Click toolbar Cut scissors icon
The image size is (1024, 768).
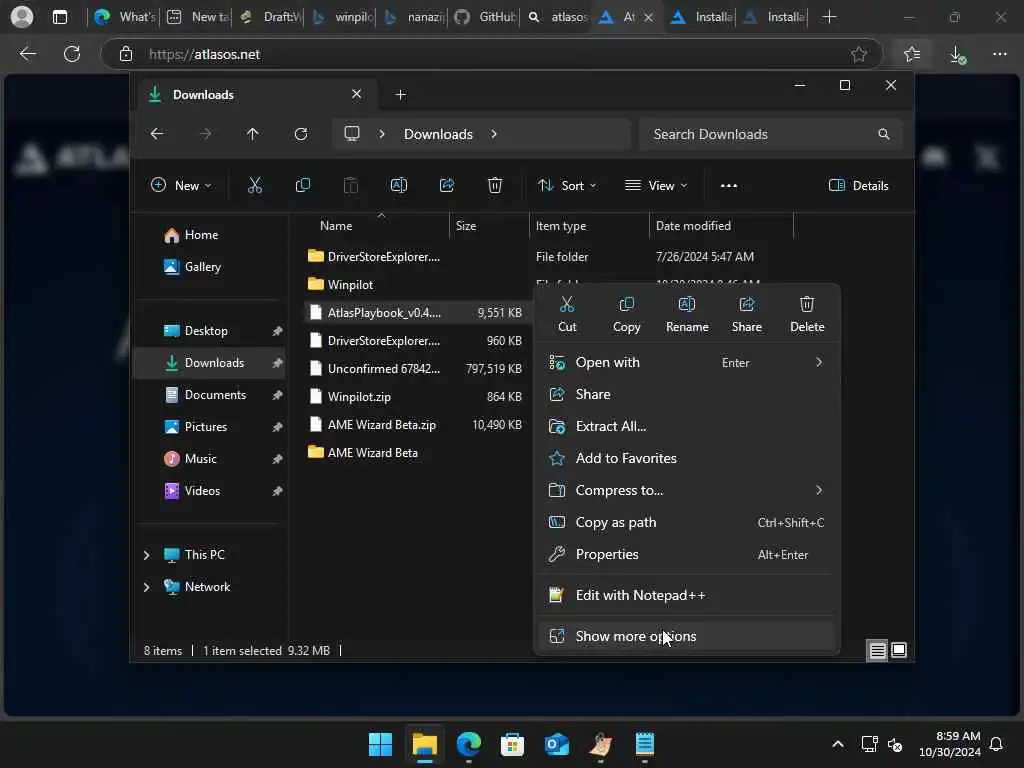tap(255, 185)
